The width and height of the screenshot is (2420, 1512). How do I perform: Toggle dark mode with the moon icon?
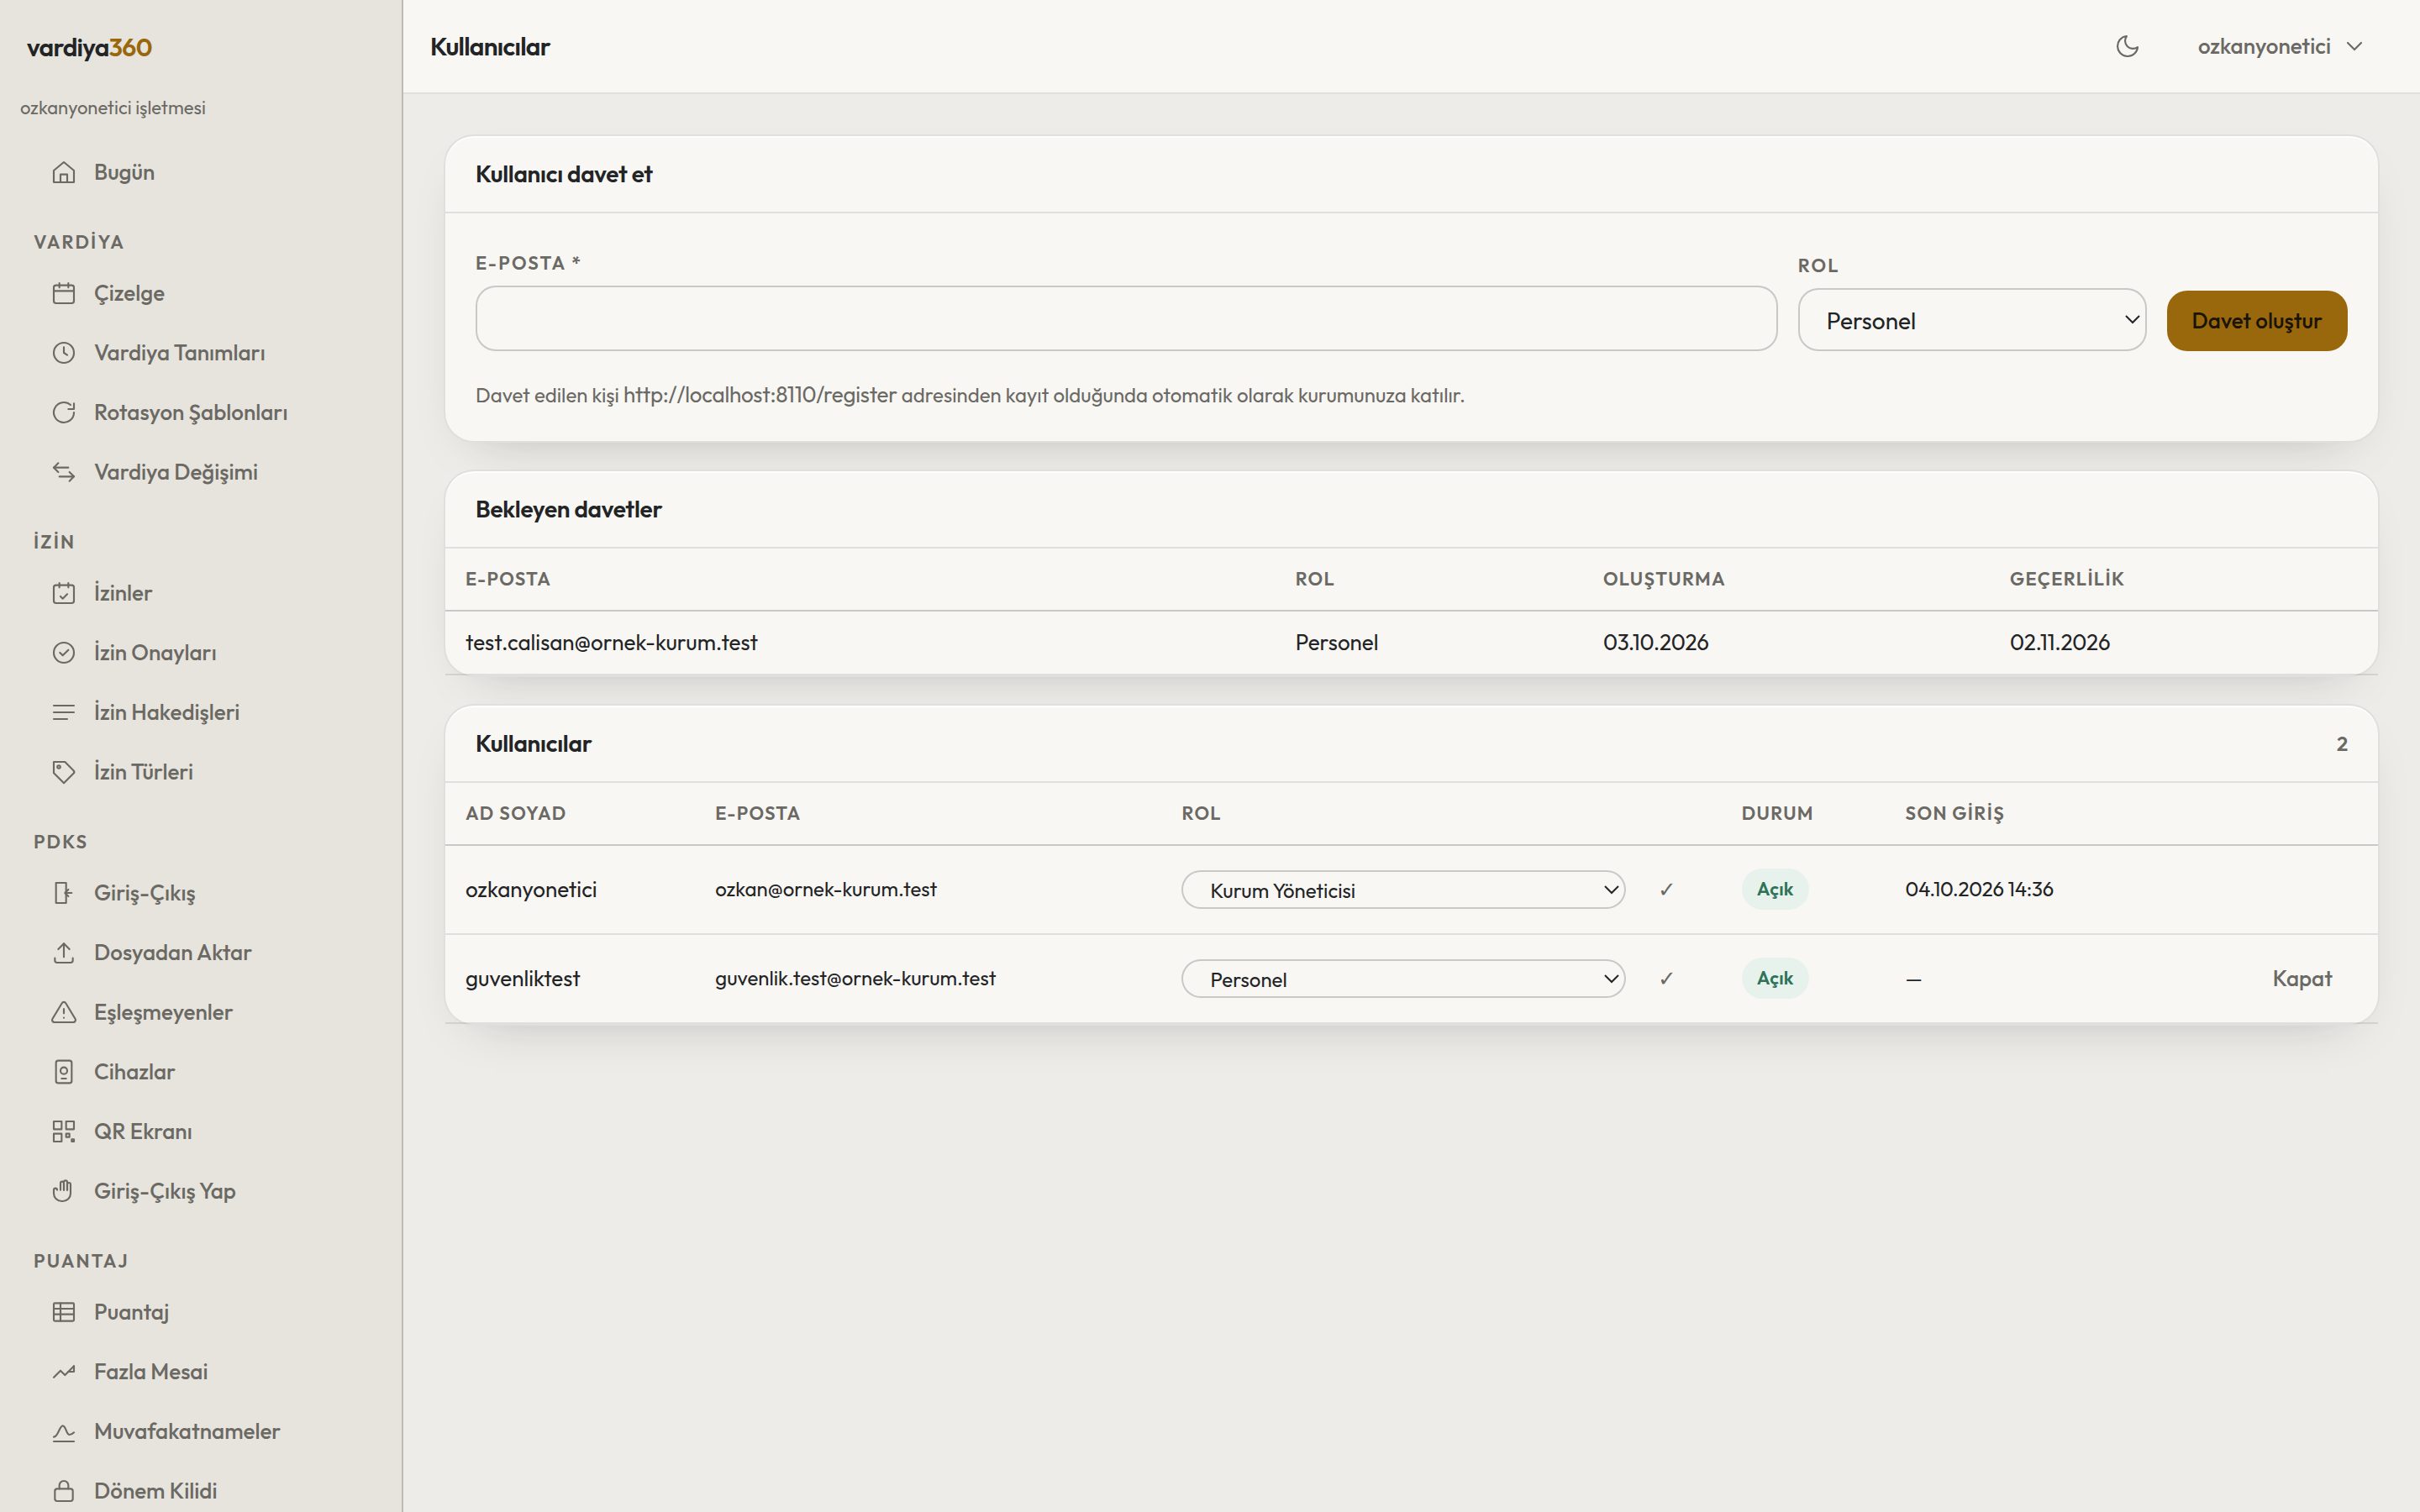[x=2127, y=46]
